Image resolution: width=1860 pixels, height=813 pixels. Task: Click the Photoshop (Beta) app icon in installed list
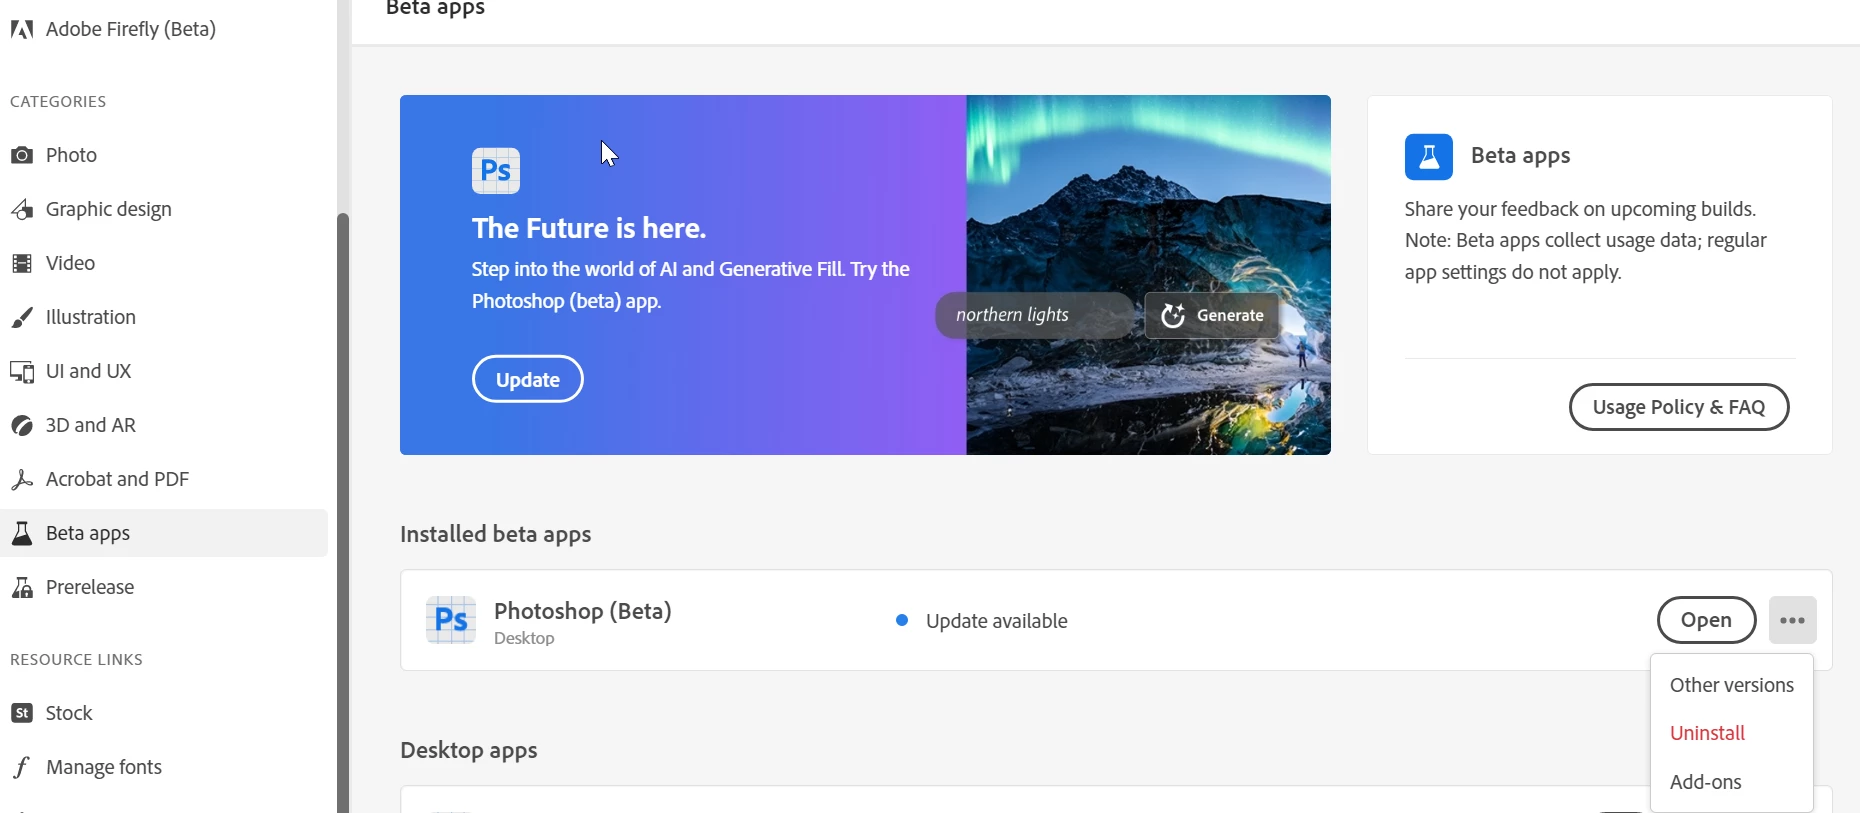451,620
